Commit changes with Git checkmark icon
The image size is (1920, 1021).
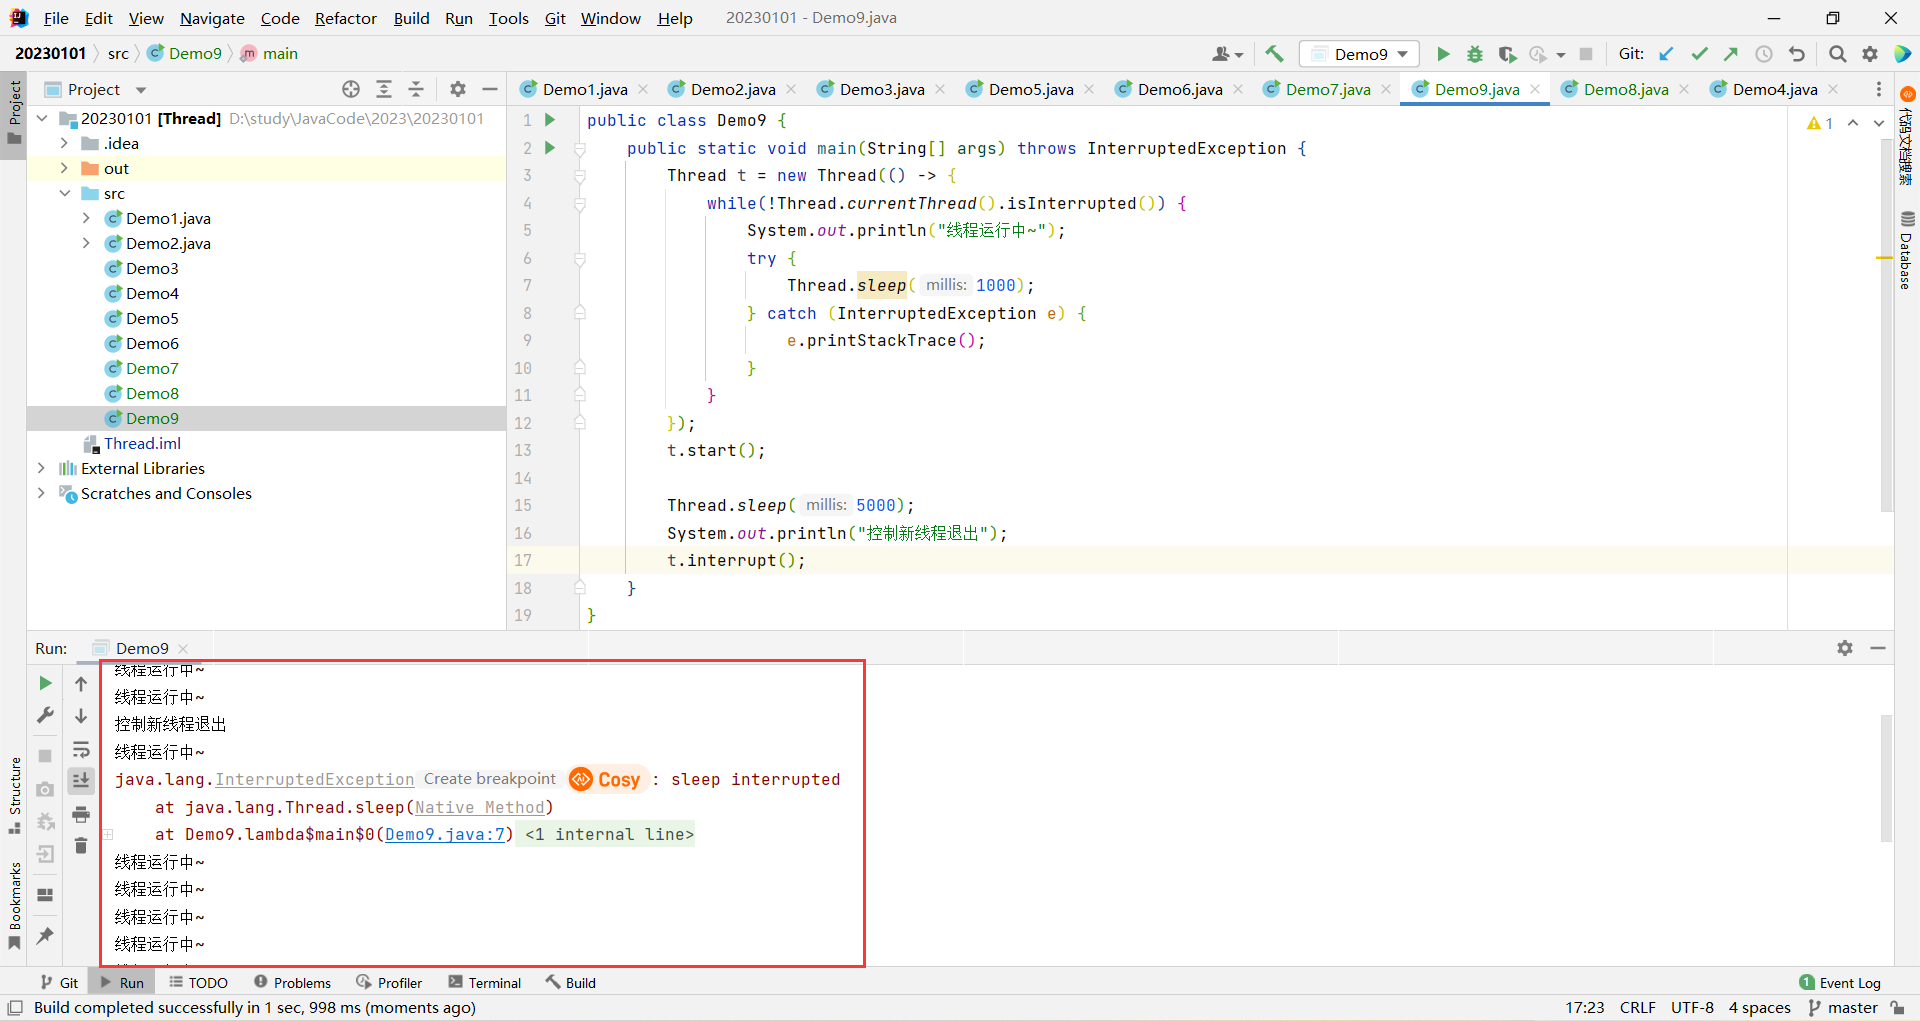pos(1699,54)
